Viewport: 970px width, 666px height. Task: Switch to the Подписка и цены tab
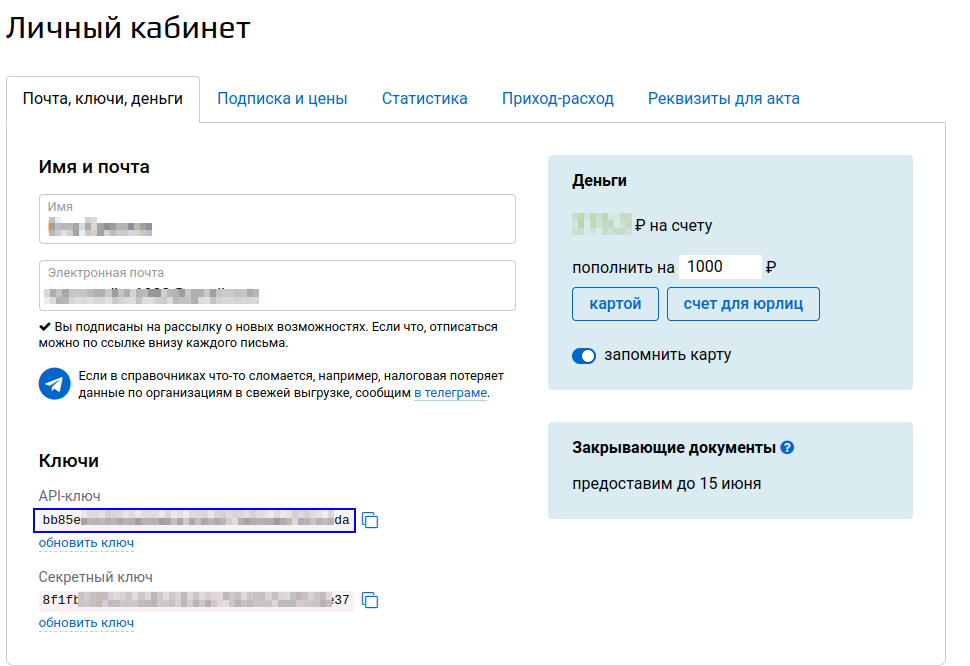pyautogui.click(x=282, y=99)
